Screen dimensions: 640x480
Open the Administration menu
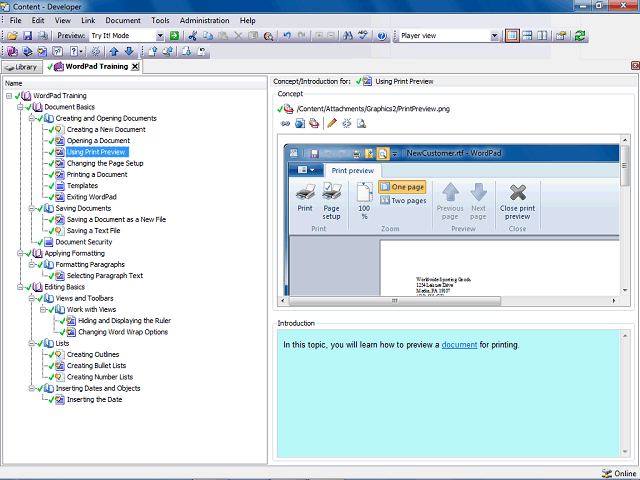click(204, 20)
